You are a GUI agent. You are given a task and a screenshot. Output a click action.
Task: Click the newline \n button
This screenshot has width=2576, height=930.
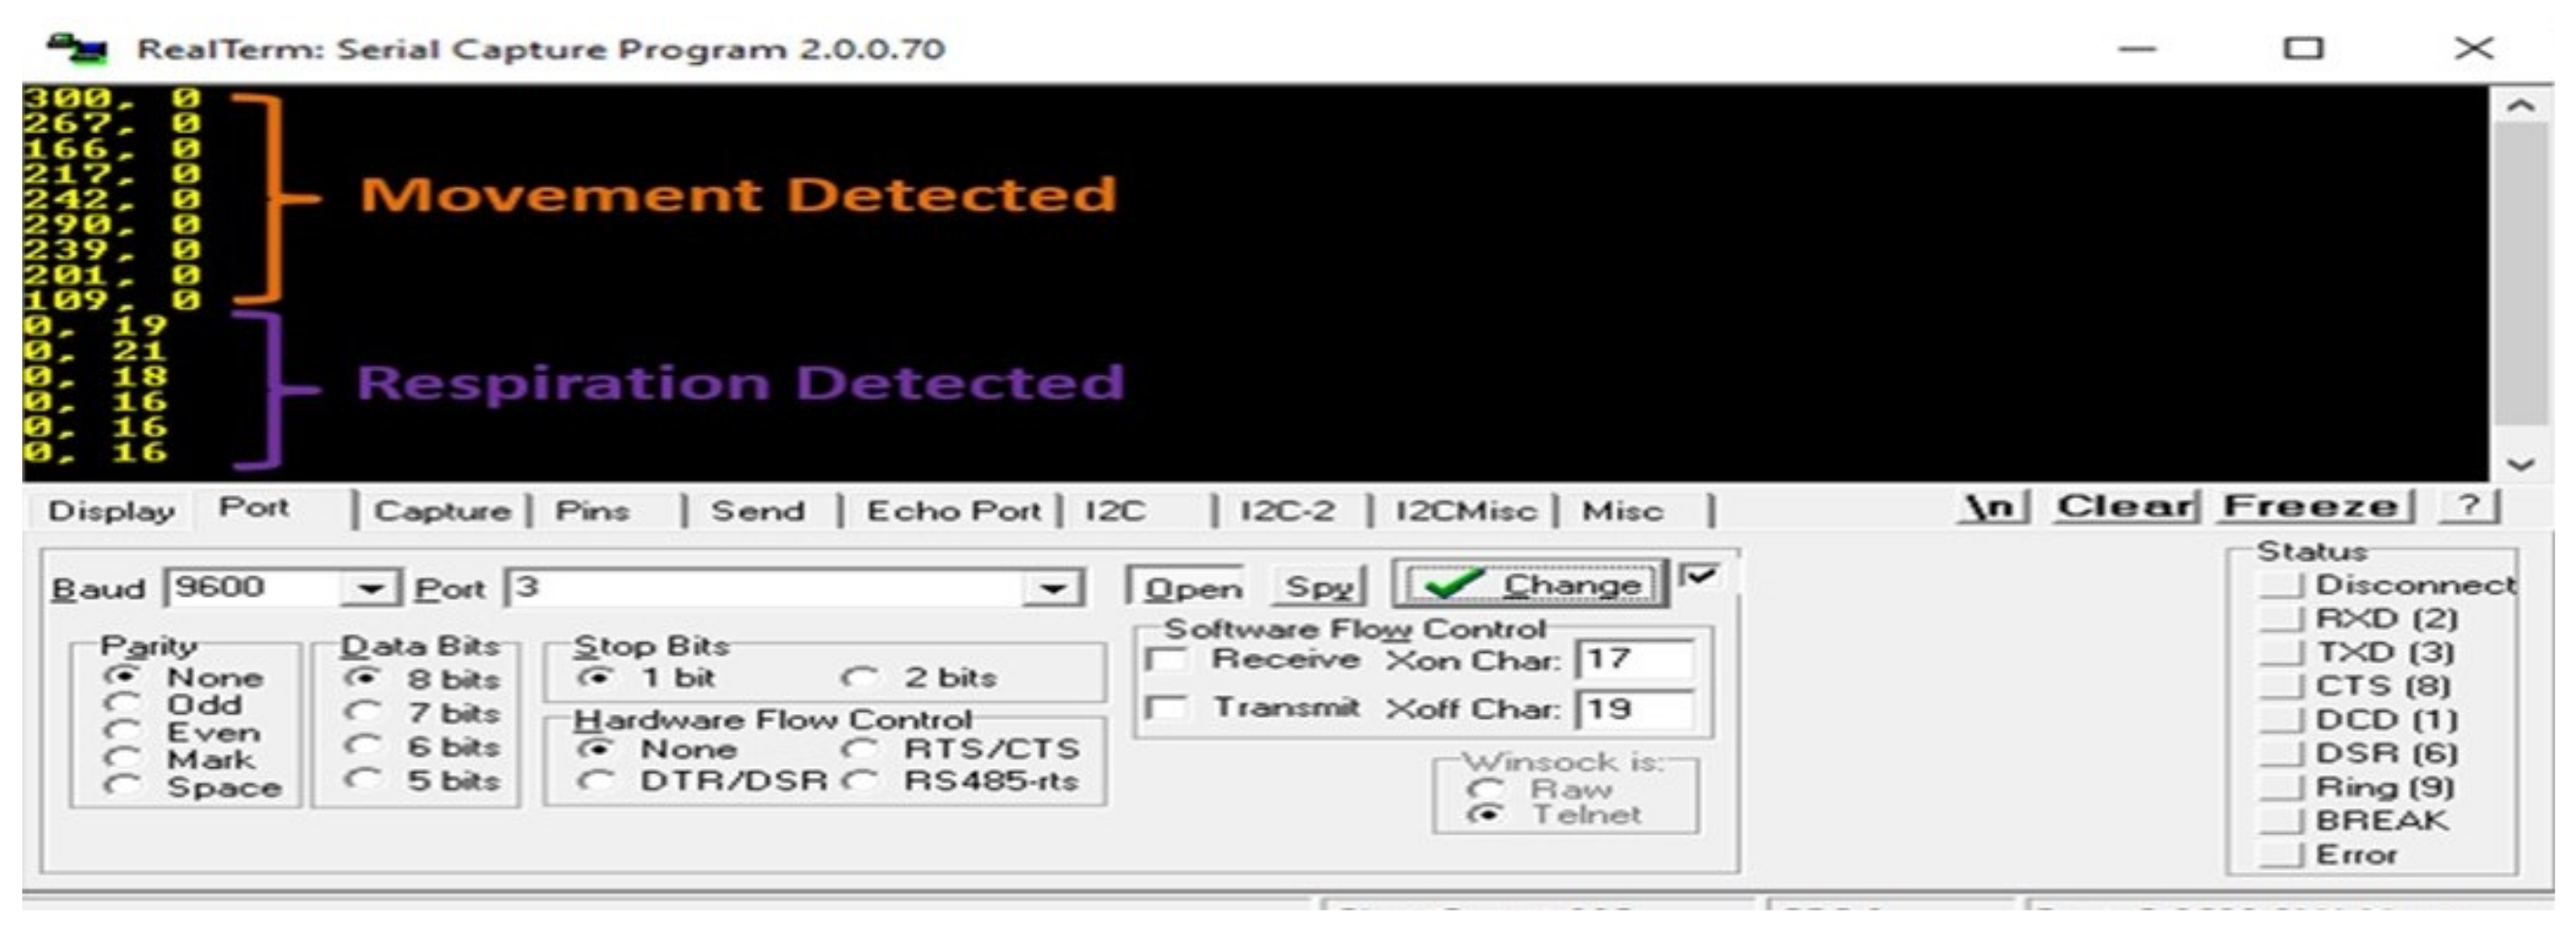[1992, 506]
